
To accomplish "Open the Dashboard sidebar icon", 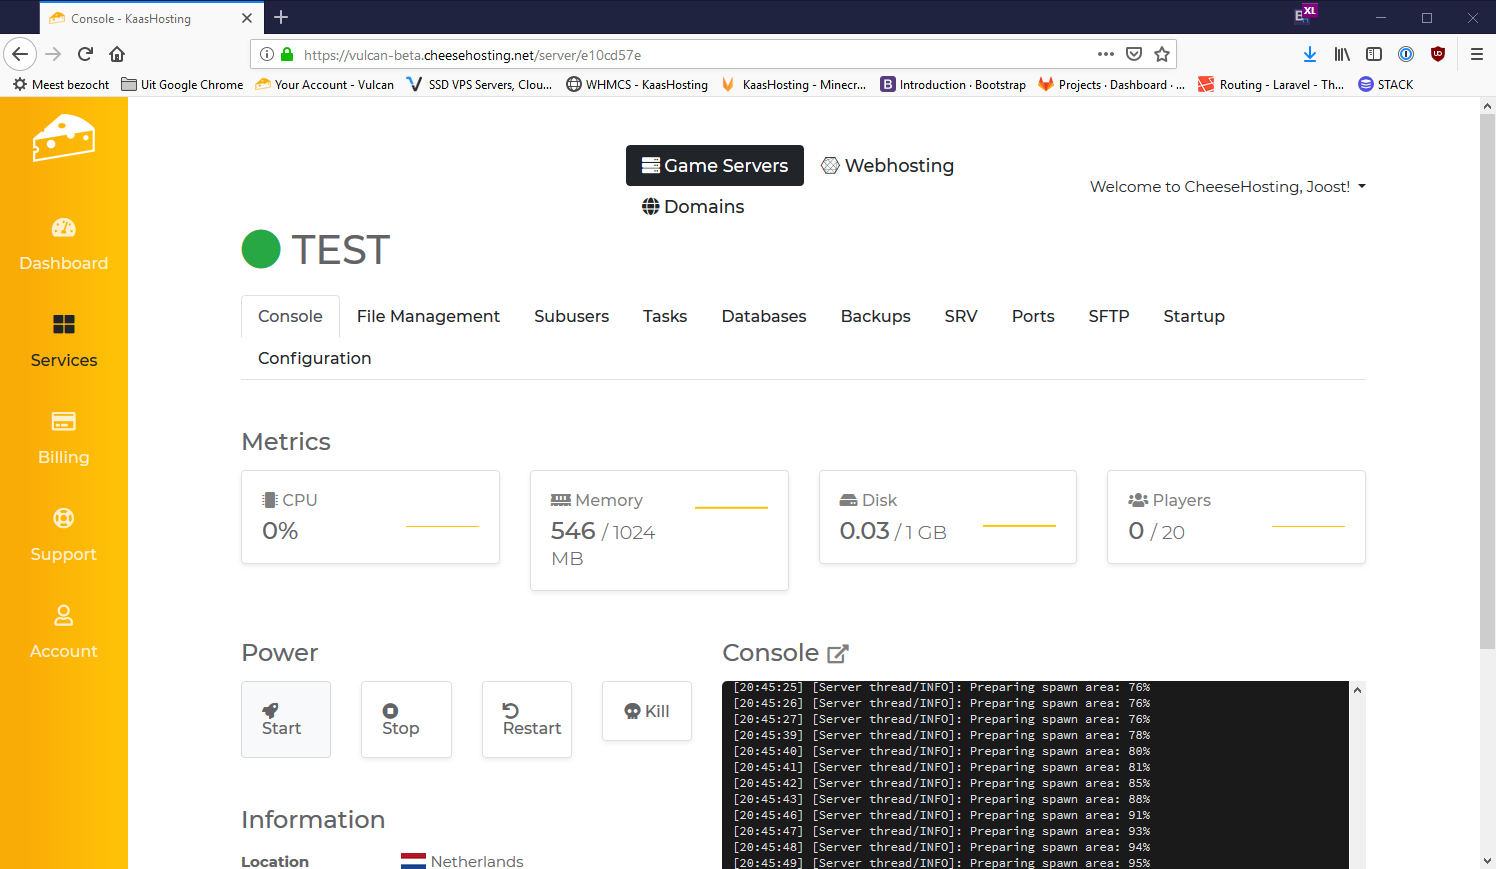I will tap(64, 228).
